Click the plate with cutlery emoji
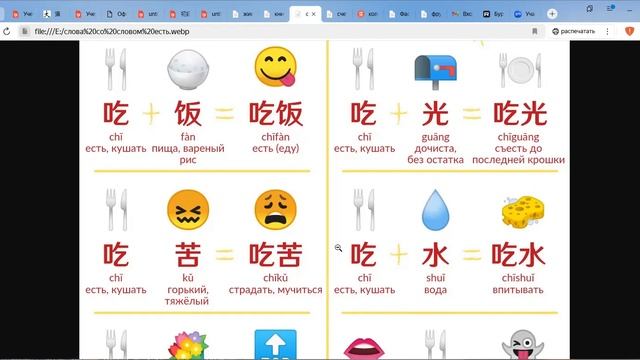Screen dimensions: 640x360 click(x=520, y=70)
